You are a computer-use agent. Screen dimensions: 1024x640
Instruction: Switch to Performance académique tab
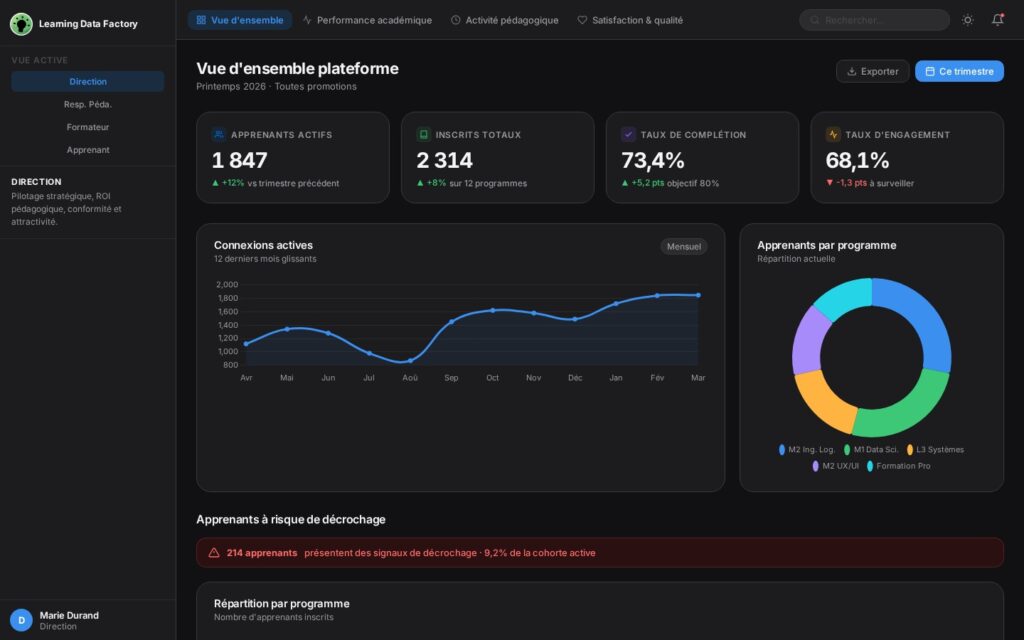pos(369,19)
